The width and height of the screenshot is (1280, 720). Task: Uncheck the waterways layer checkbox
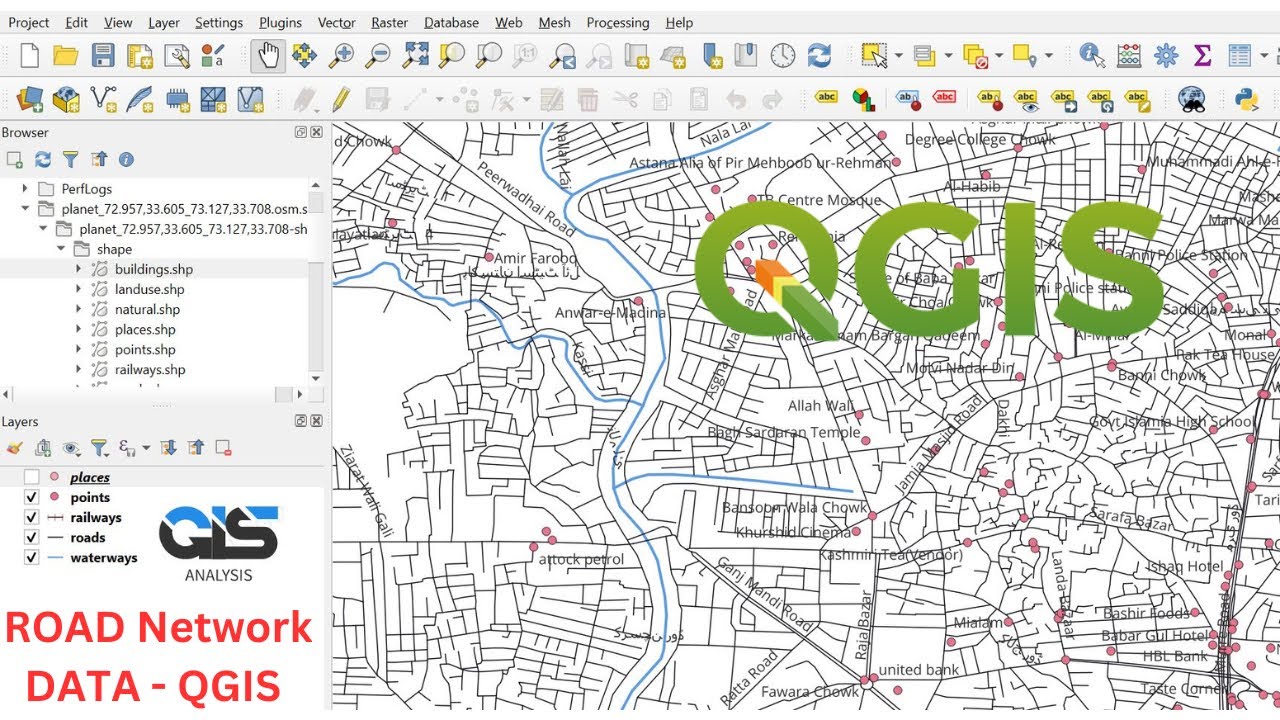pyautogui.click(x=32, y=557)
